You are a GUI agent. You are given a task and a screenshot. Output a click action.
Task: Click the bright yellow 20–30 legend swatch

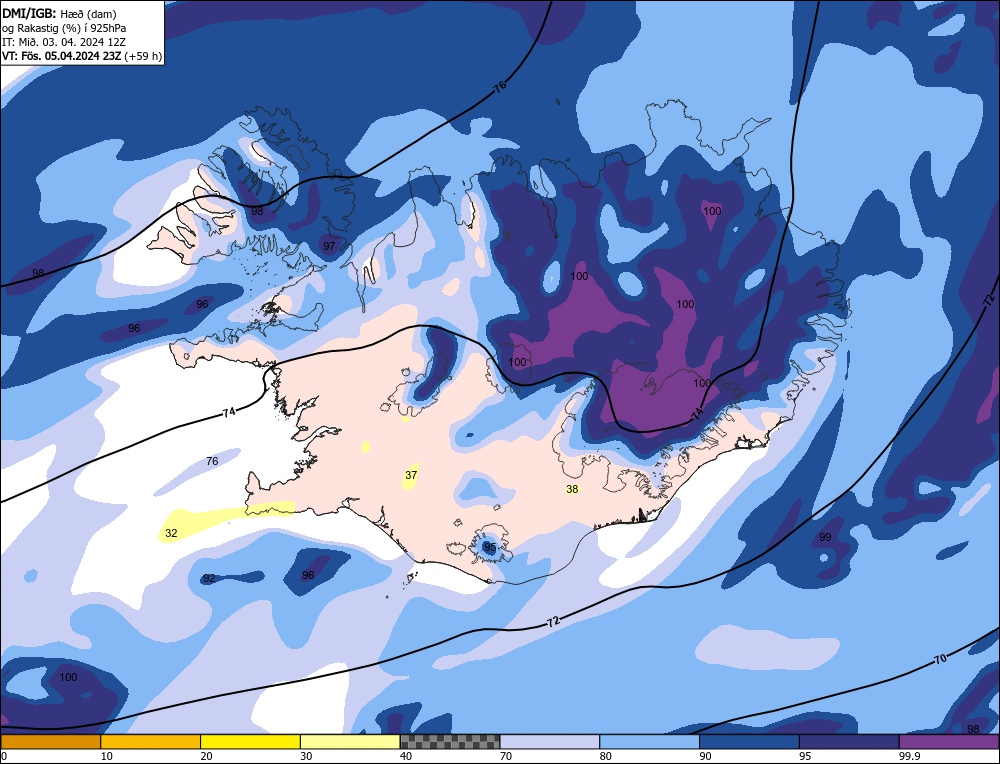click(x=251, y=742)
